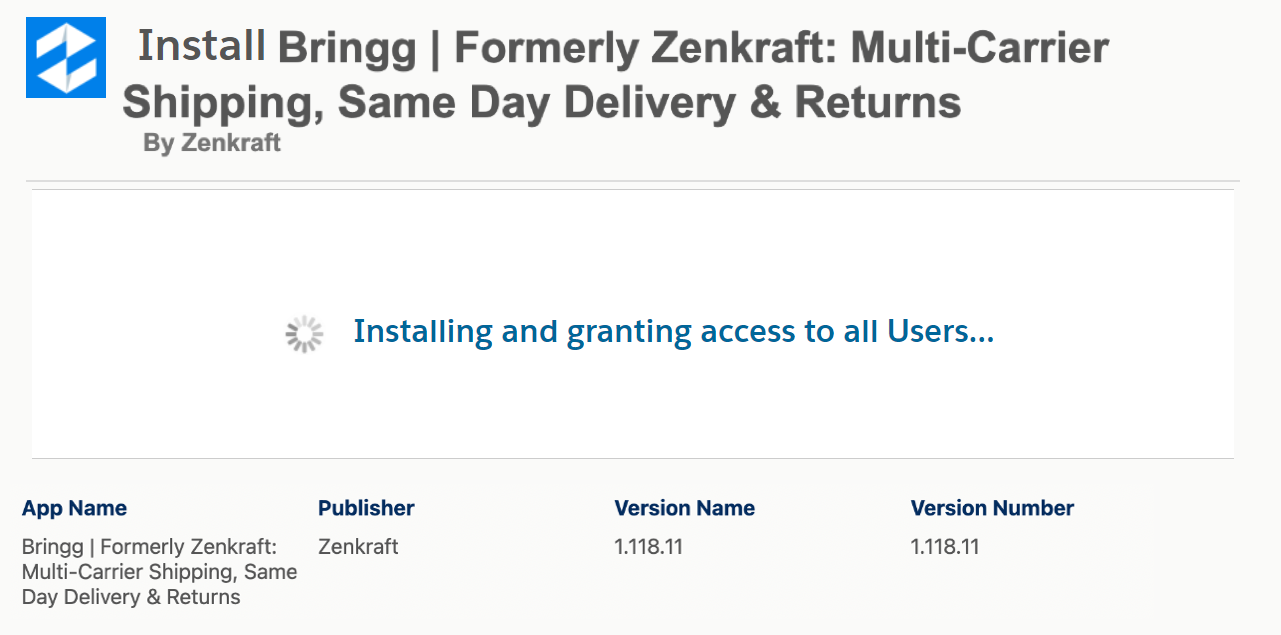Click the Zenkraft value under Publisher
This screenshot has height=635, width=1281.
(358, 547)
